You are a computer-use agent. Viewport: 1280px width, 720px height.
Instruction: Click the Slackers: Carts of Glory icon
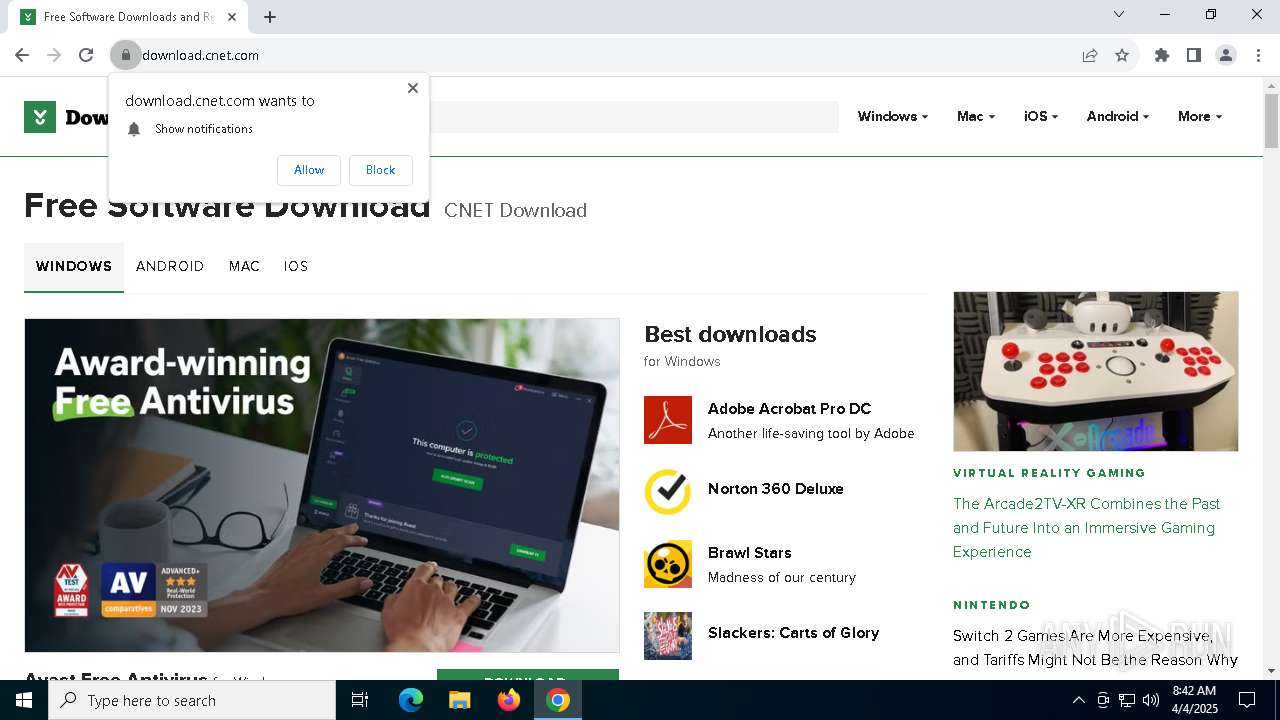pos(668,636)
